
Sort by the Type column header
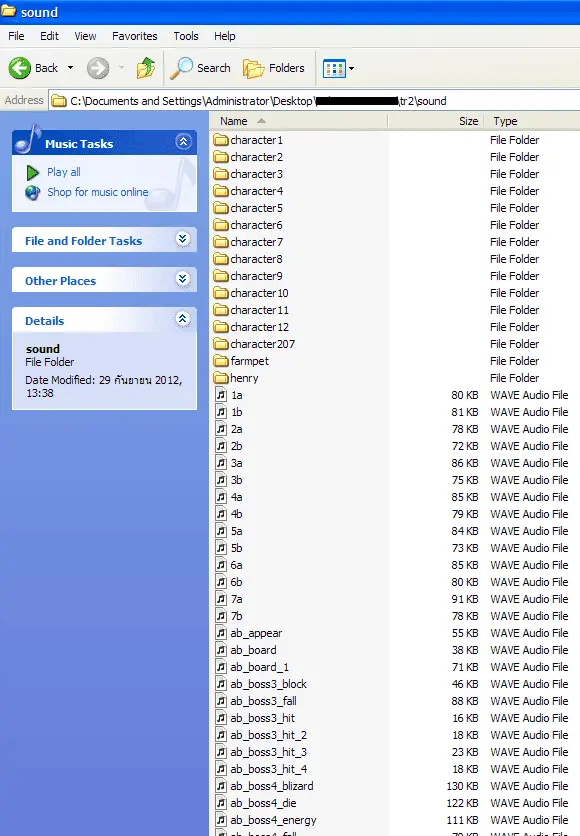(532, 121)
